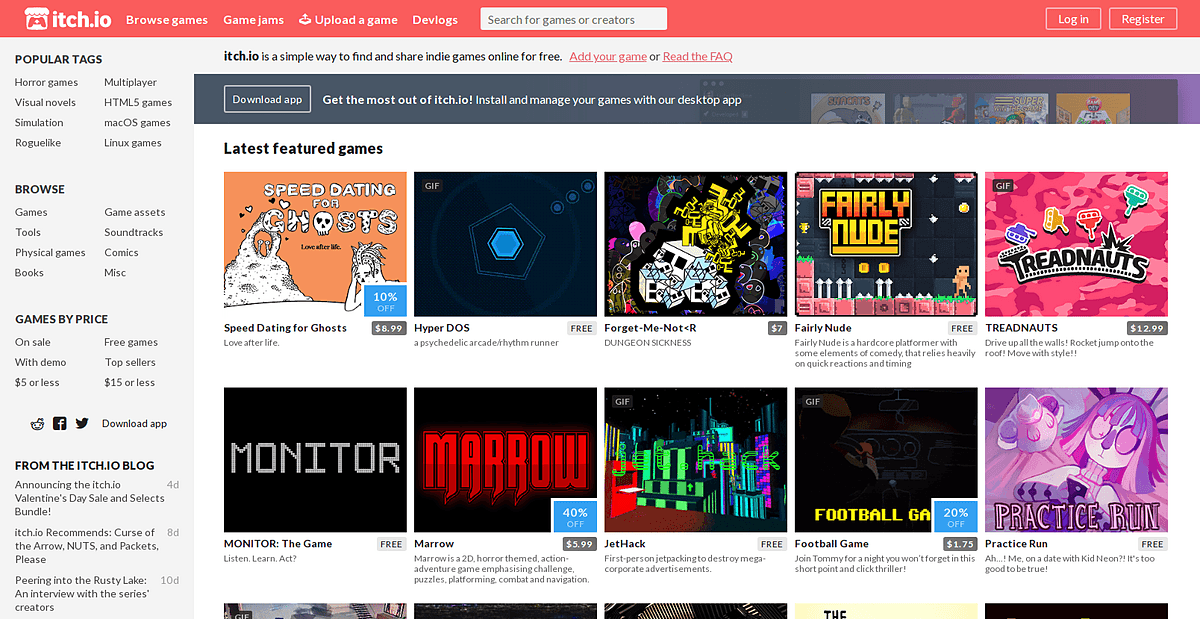1200x619 pixels.
Task: Click the 40% OFF badge on Marrow
Action: click(575, 516)
